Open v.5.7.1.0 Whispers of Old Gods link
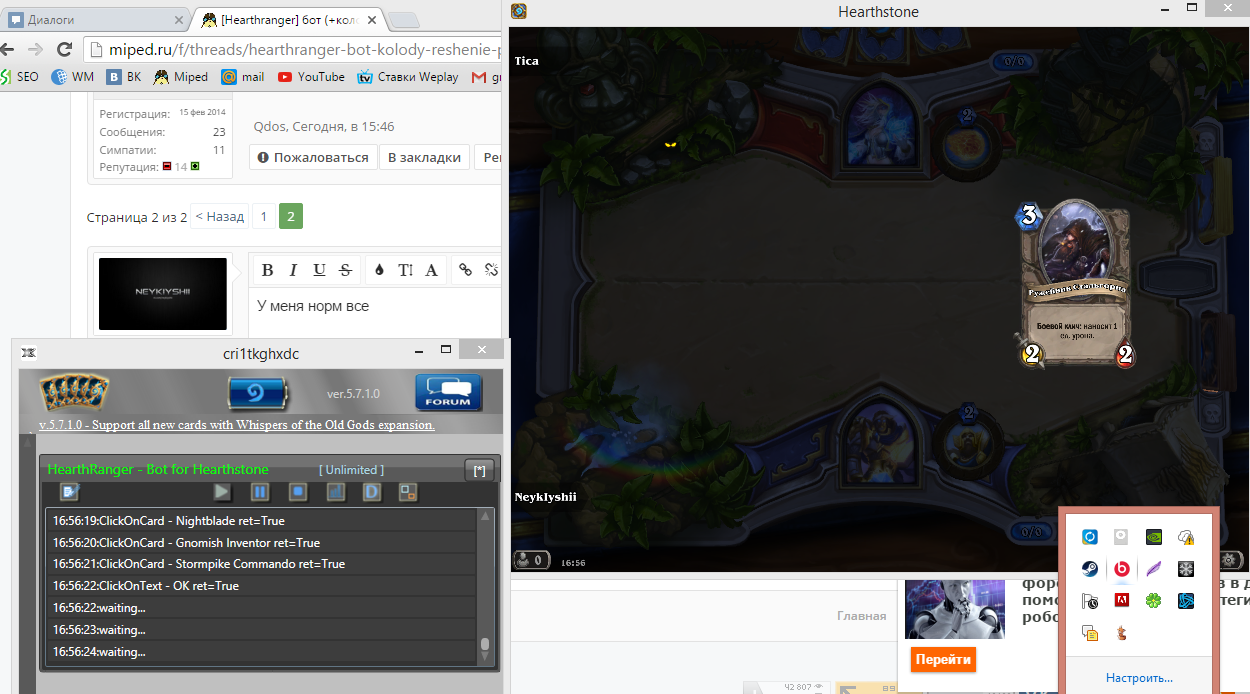Viewport: 1250px width, 694px height. click(x=237, y=425)
